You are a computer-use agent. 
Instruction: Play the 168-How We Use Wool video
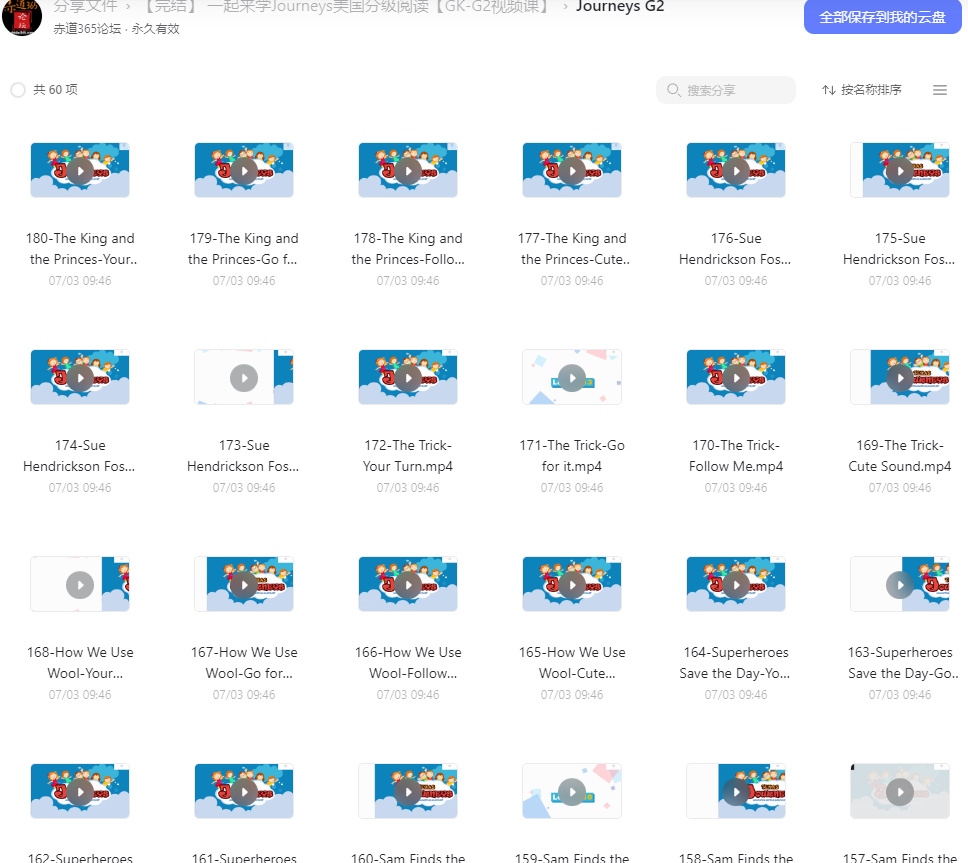[80, 585]
